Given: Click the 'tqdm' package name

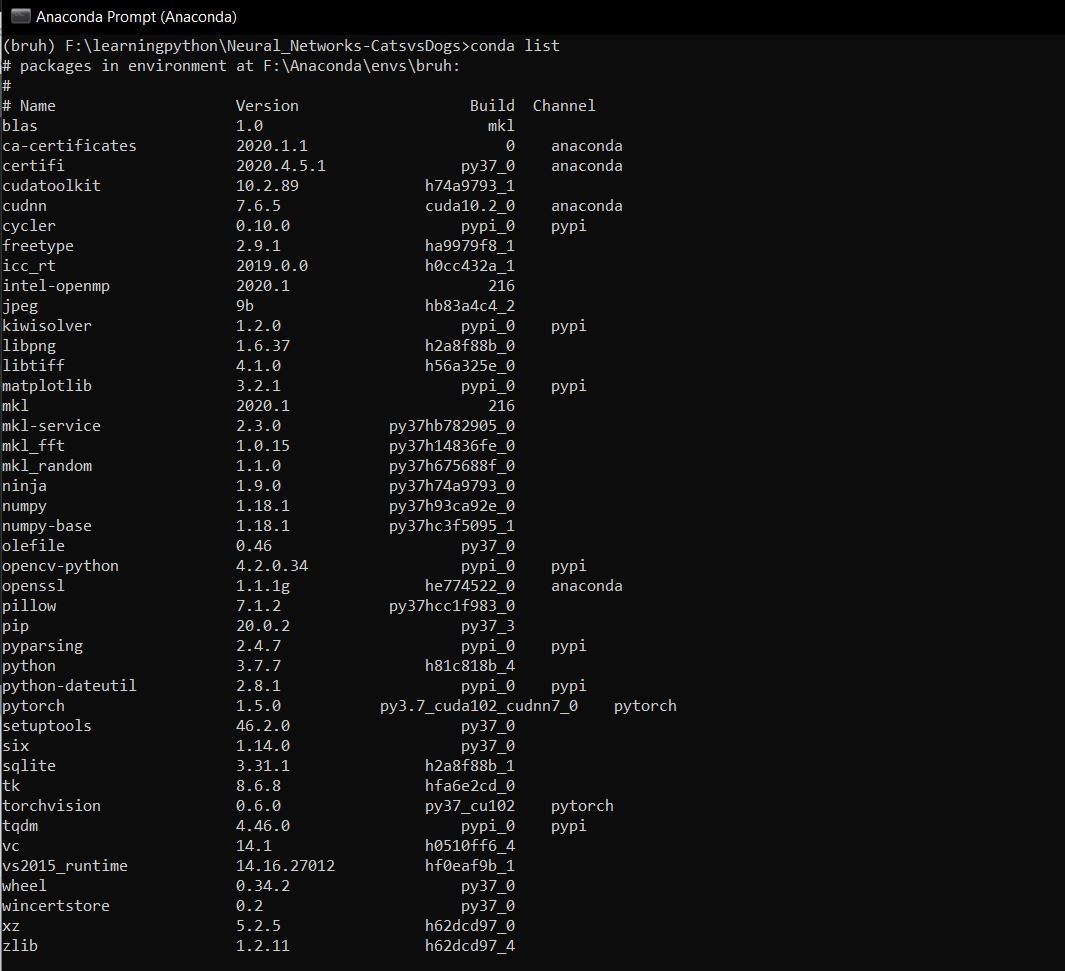Looking at the screenshot, I should (x=20, y=826).
